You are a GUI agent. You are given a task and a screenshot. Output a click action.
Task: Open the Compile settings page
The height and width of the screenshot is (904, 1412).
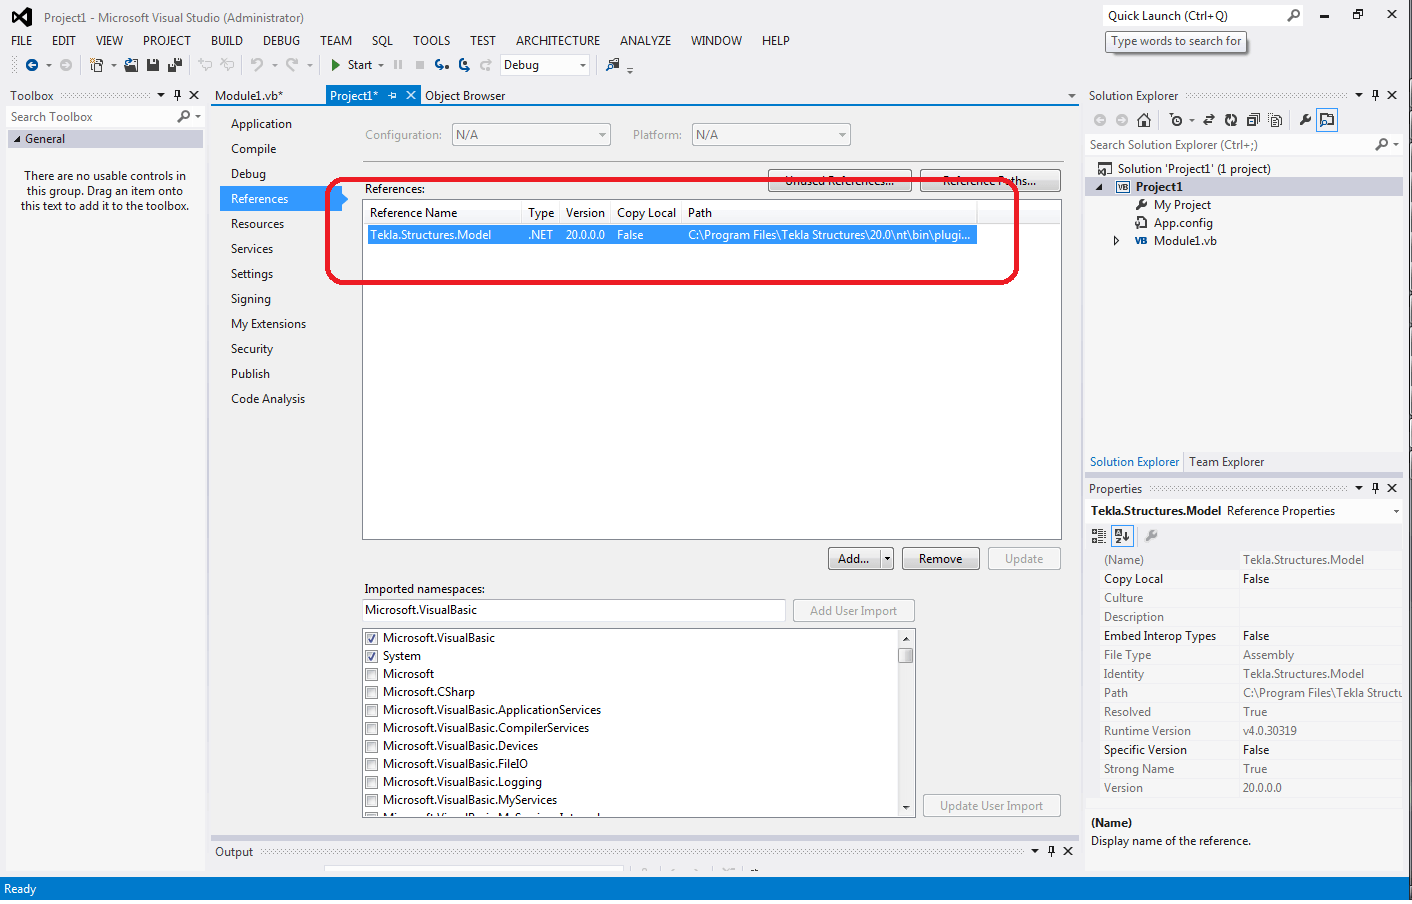point(254,149)
